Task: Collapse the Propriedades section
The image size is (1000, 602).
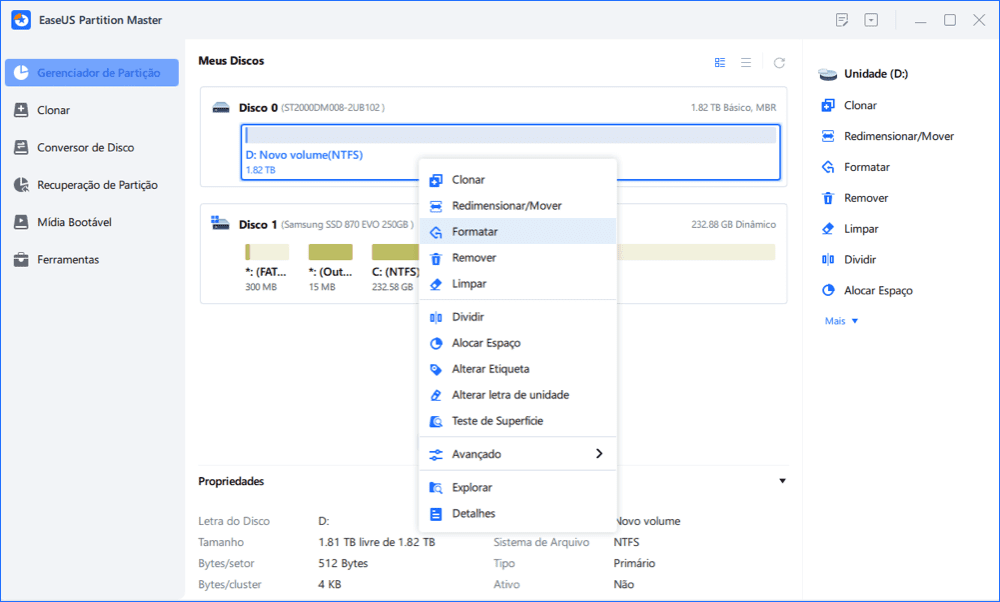Action: pyautogui.click(x=783, y=481)
